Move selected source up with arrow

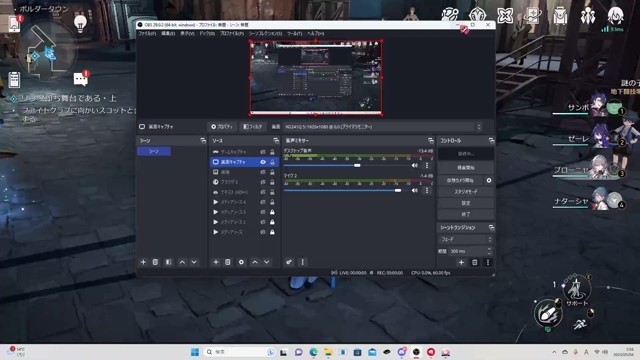(x=255, y=262)
